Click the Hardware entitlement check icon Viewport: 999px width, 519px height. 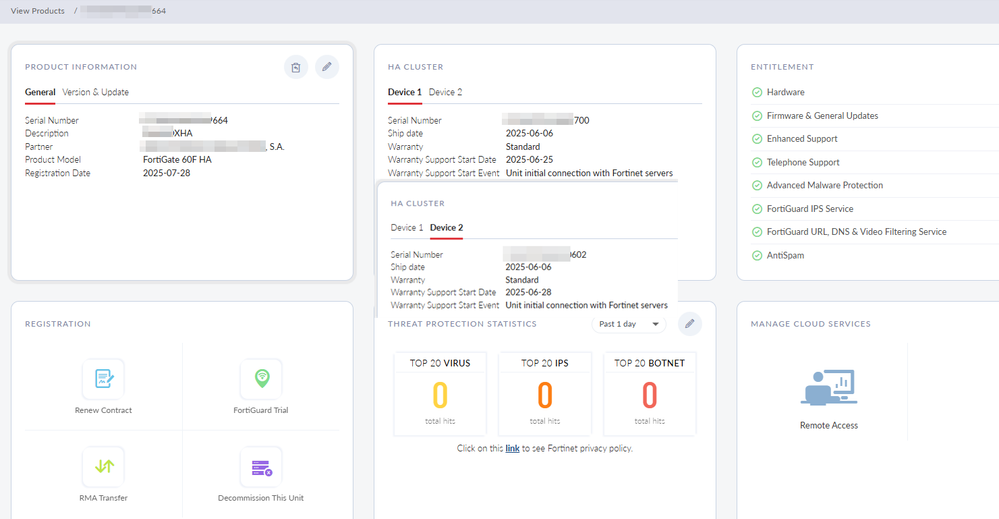(x=757, y=92)
